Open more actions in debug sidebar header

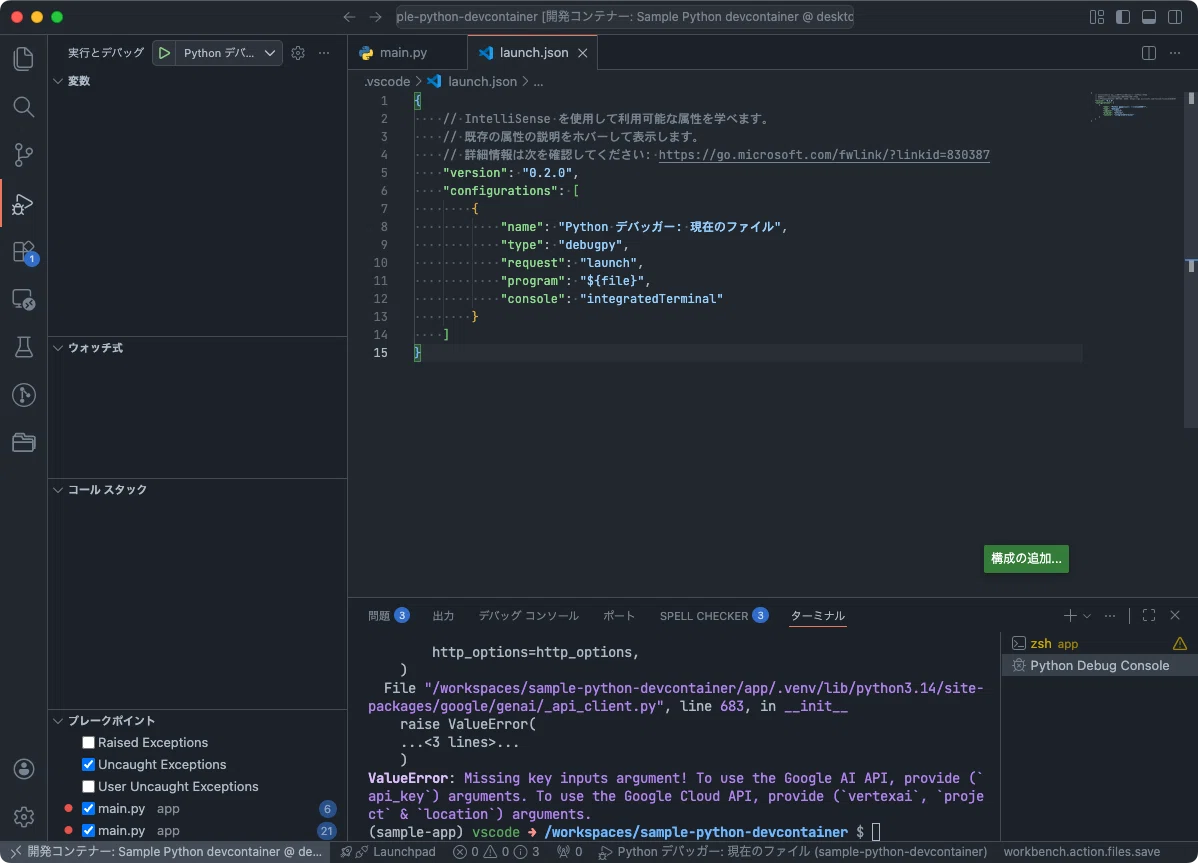[x=324, y=53]
